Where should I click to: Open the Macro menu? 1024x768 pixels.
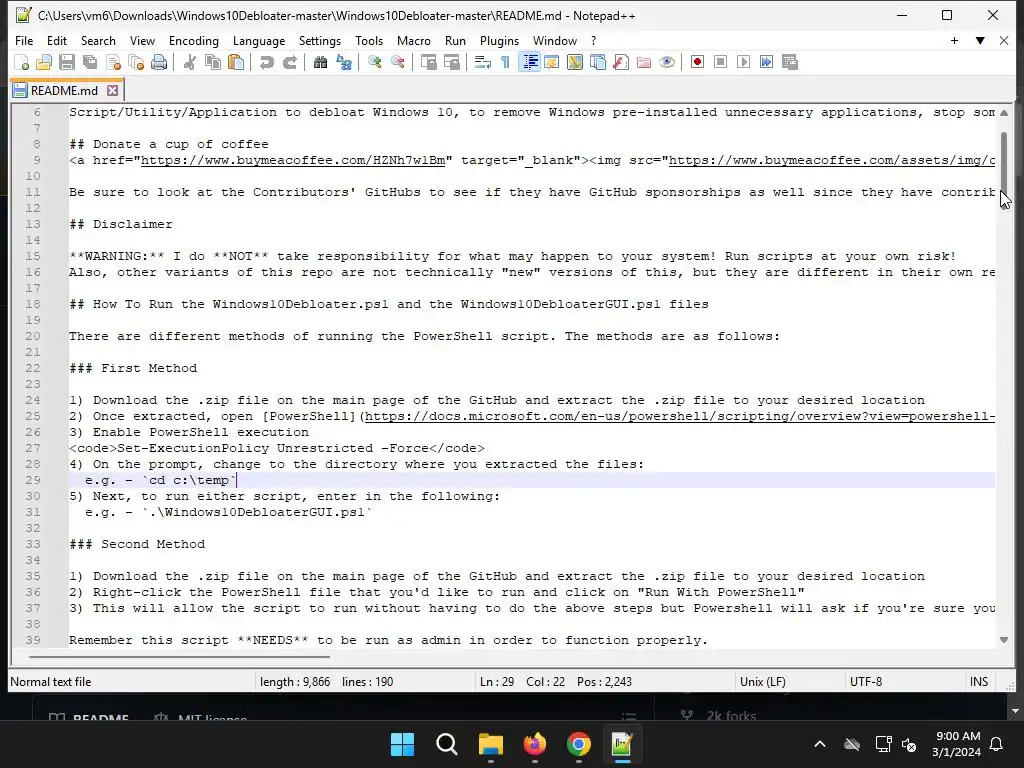tap(414, 40)
